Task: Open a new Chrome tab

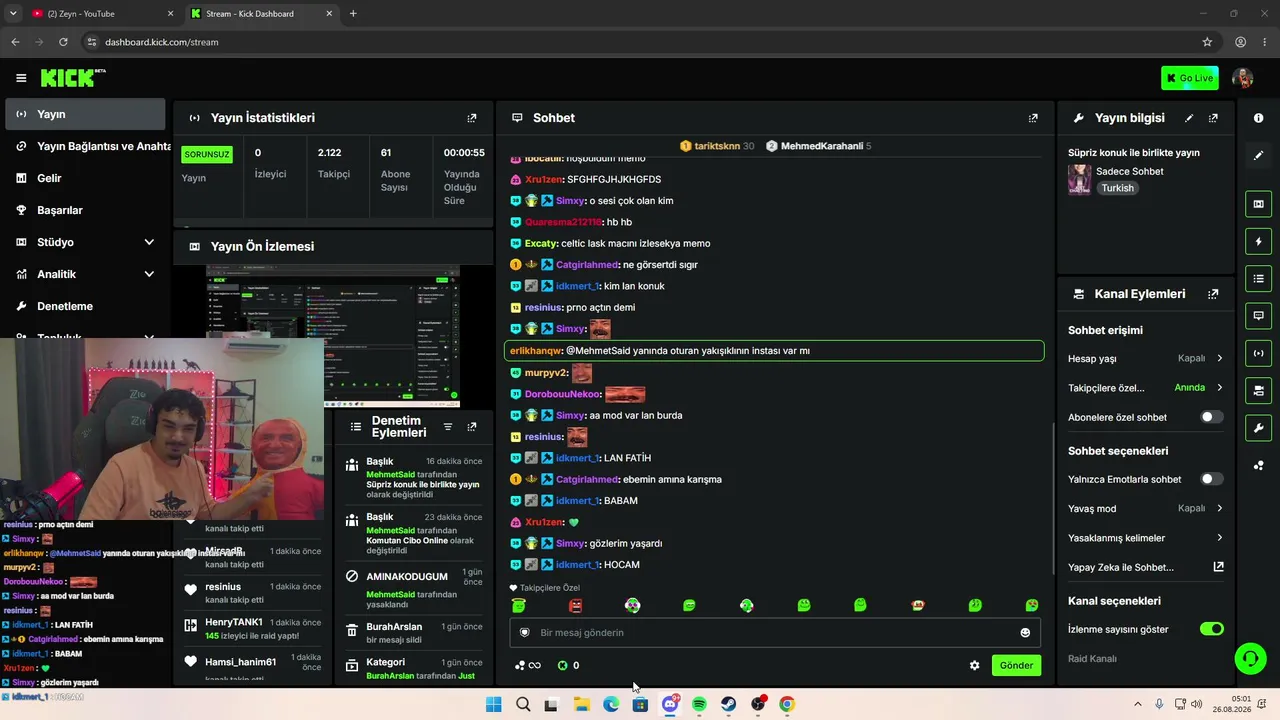Action: pos(353,14)
